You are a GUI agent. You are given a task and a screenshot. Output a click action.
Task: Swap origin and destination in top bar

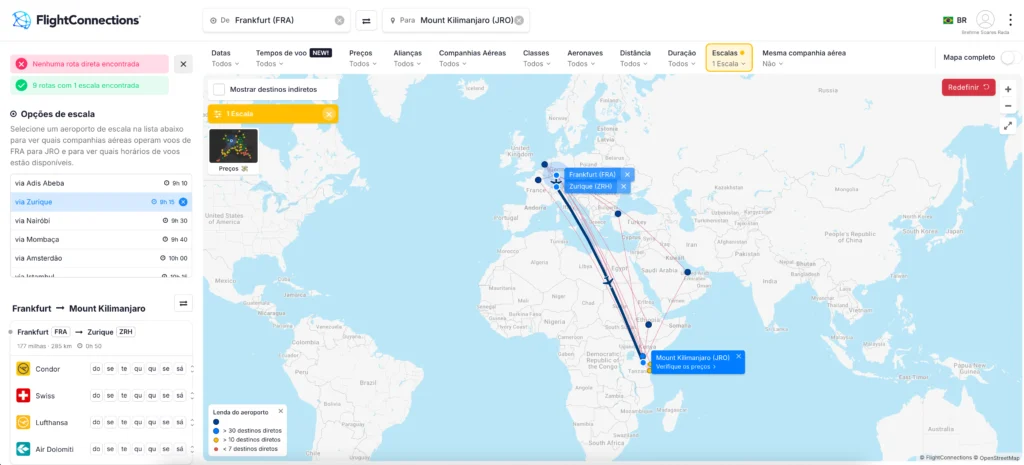[x=366, y=20]
